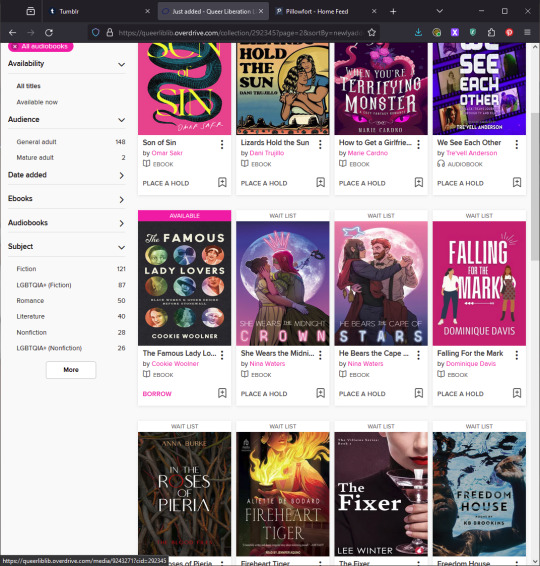Filter availability by All titles
Image resolution: width=540 pixels, height=566 pixels.
pyautogui.click(x=29, y=86)
